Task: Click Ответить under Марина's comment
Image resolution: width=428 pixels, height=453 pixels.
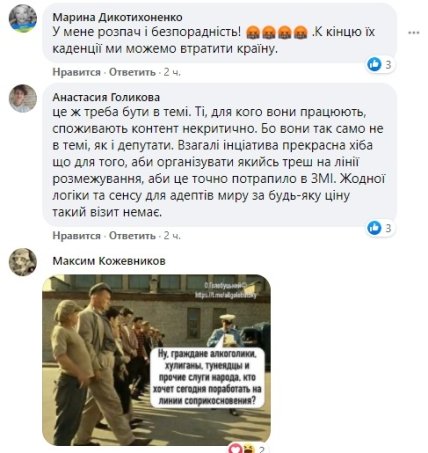Action: point(132,72)
